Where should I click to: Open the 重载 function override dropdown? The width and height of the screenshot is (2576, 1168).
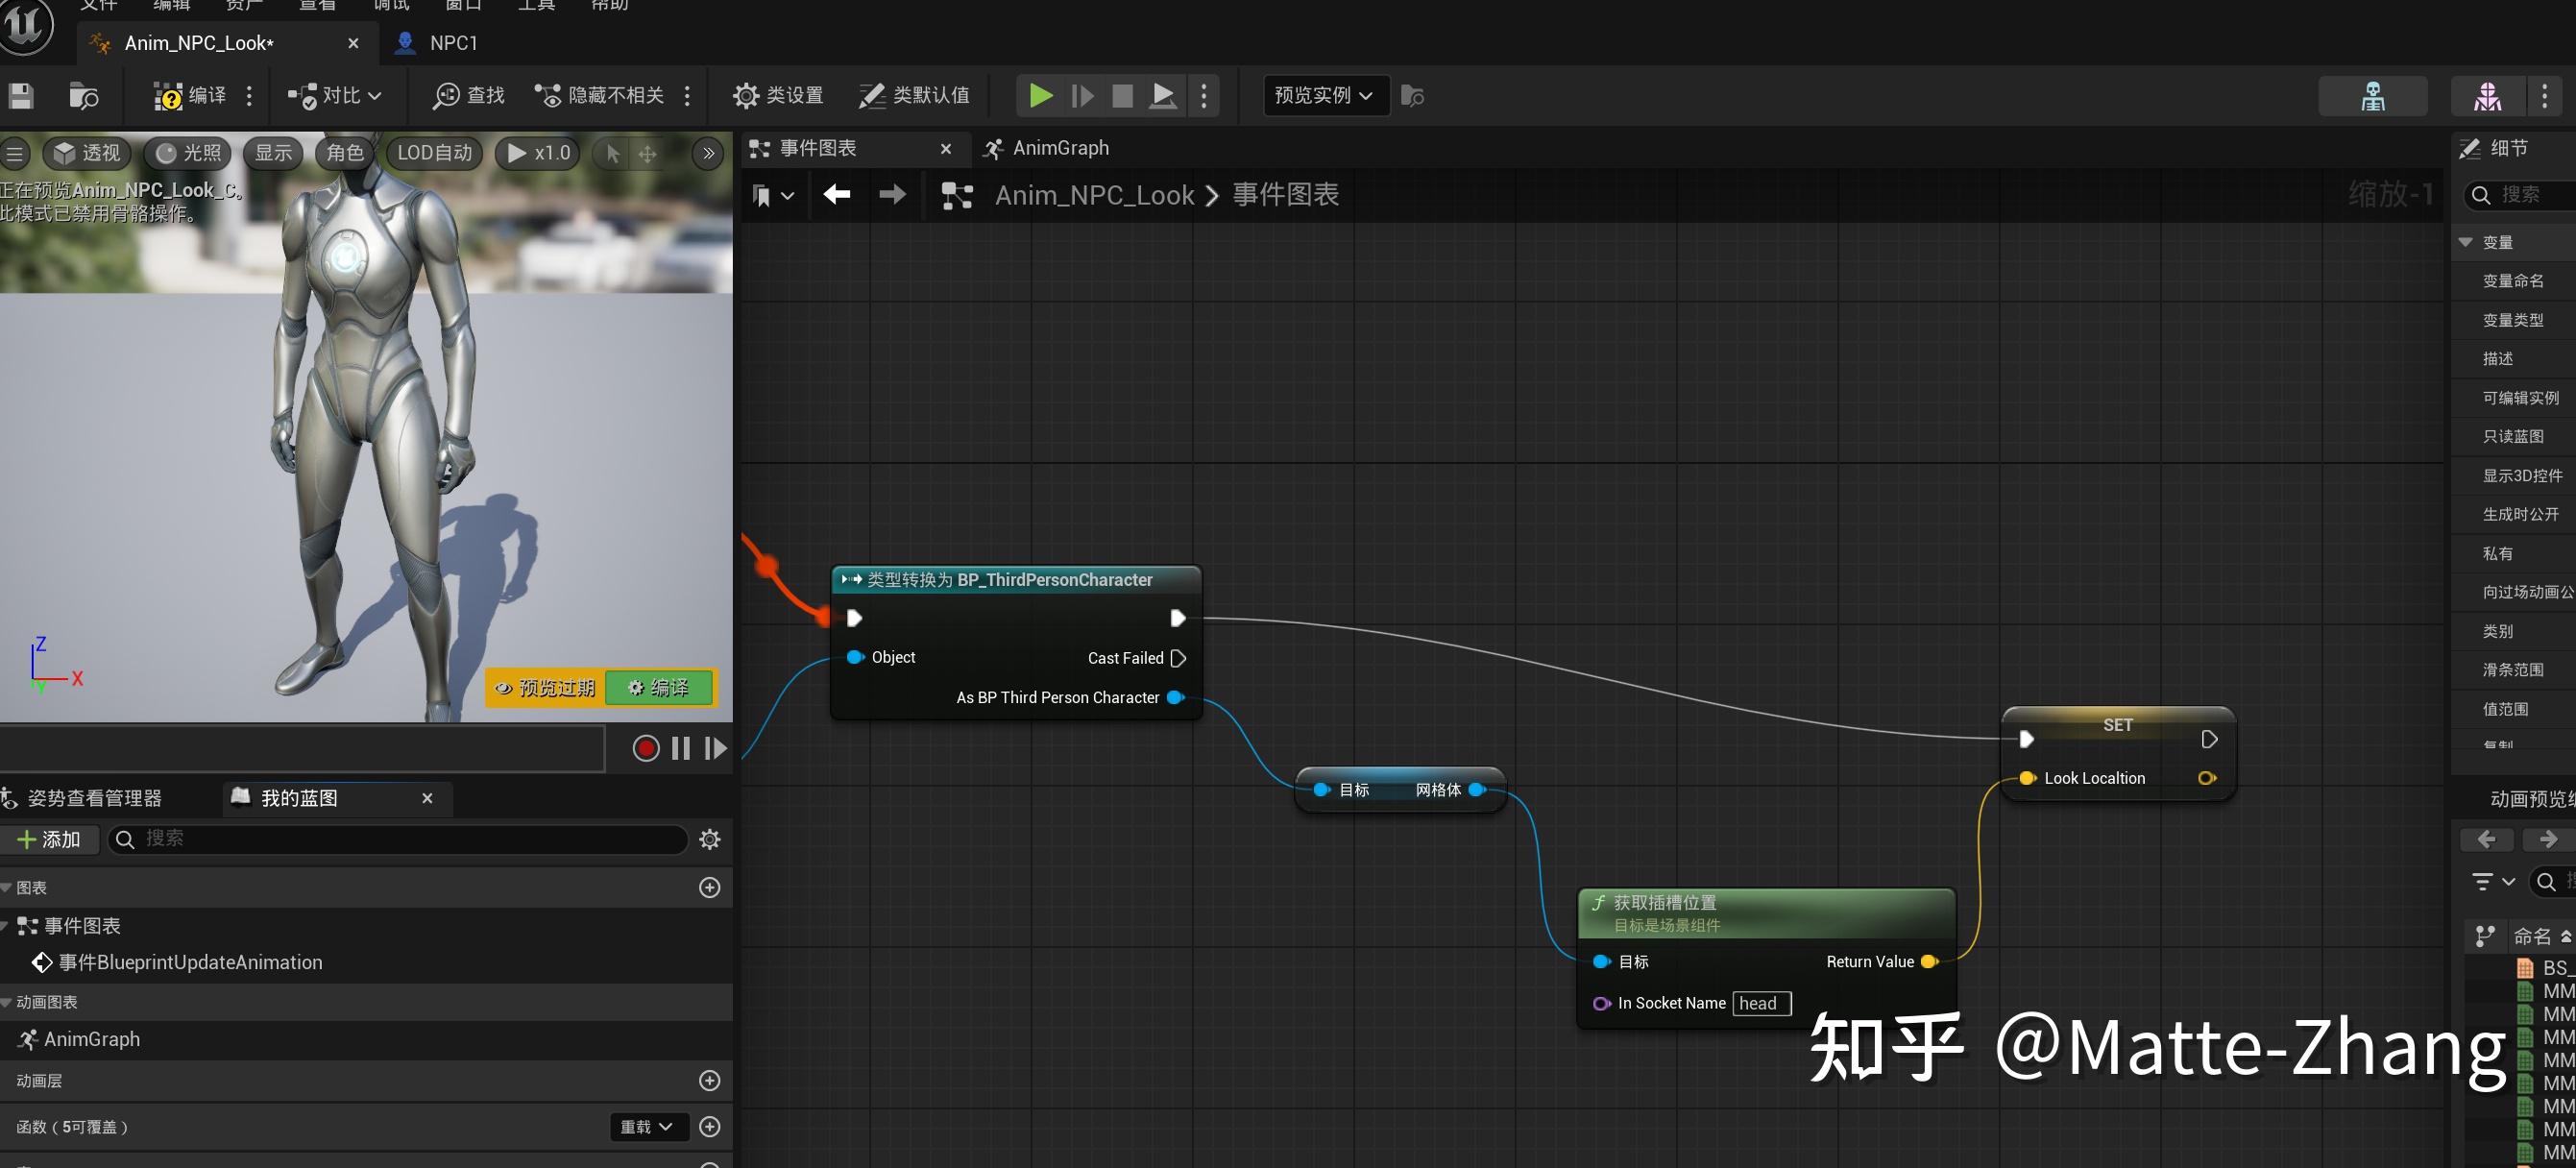(648, 1126)
